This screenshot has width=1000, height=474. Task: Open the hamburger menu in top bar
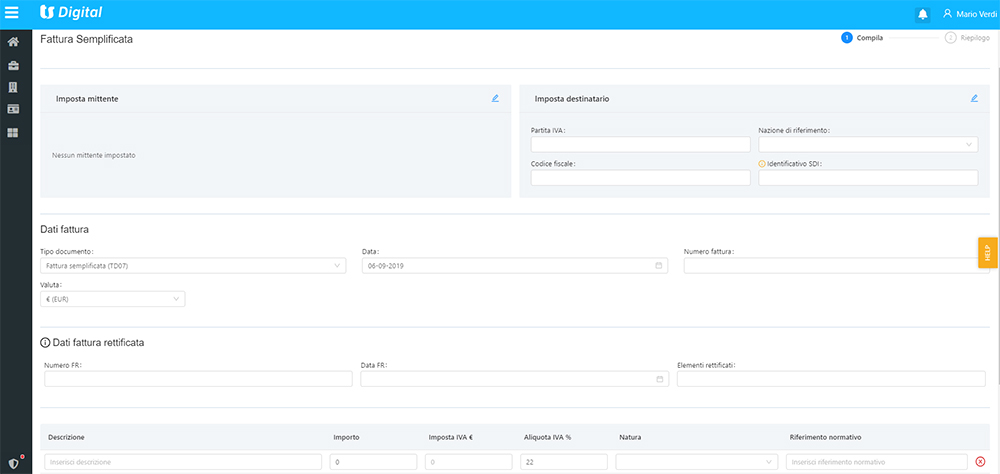13,13
